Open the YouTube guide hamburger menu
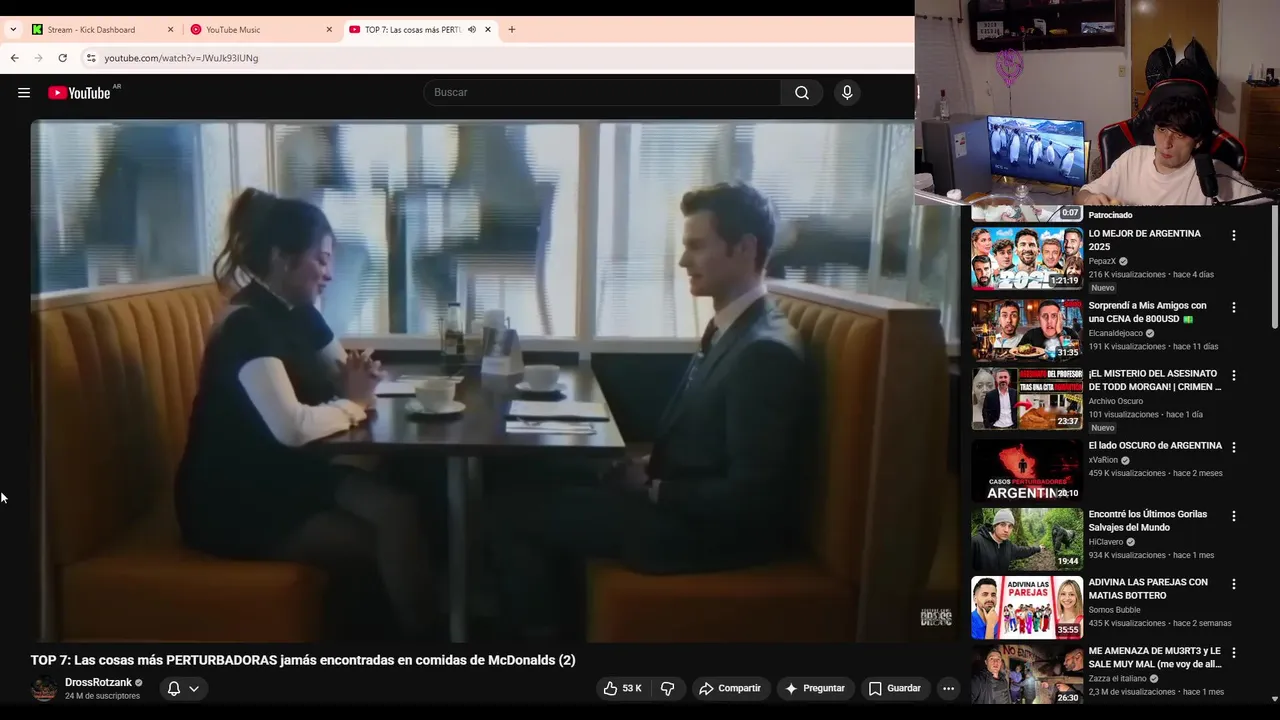The height and width of the screenshot is (720, 1280). (24, 93)
